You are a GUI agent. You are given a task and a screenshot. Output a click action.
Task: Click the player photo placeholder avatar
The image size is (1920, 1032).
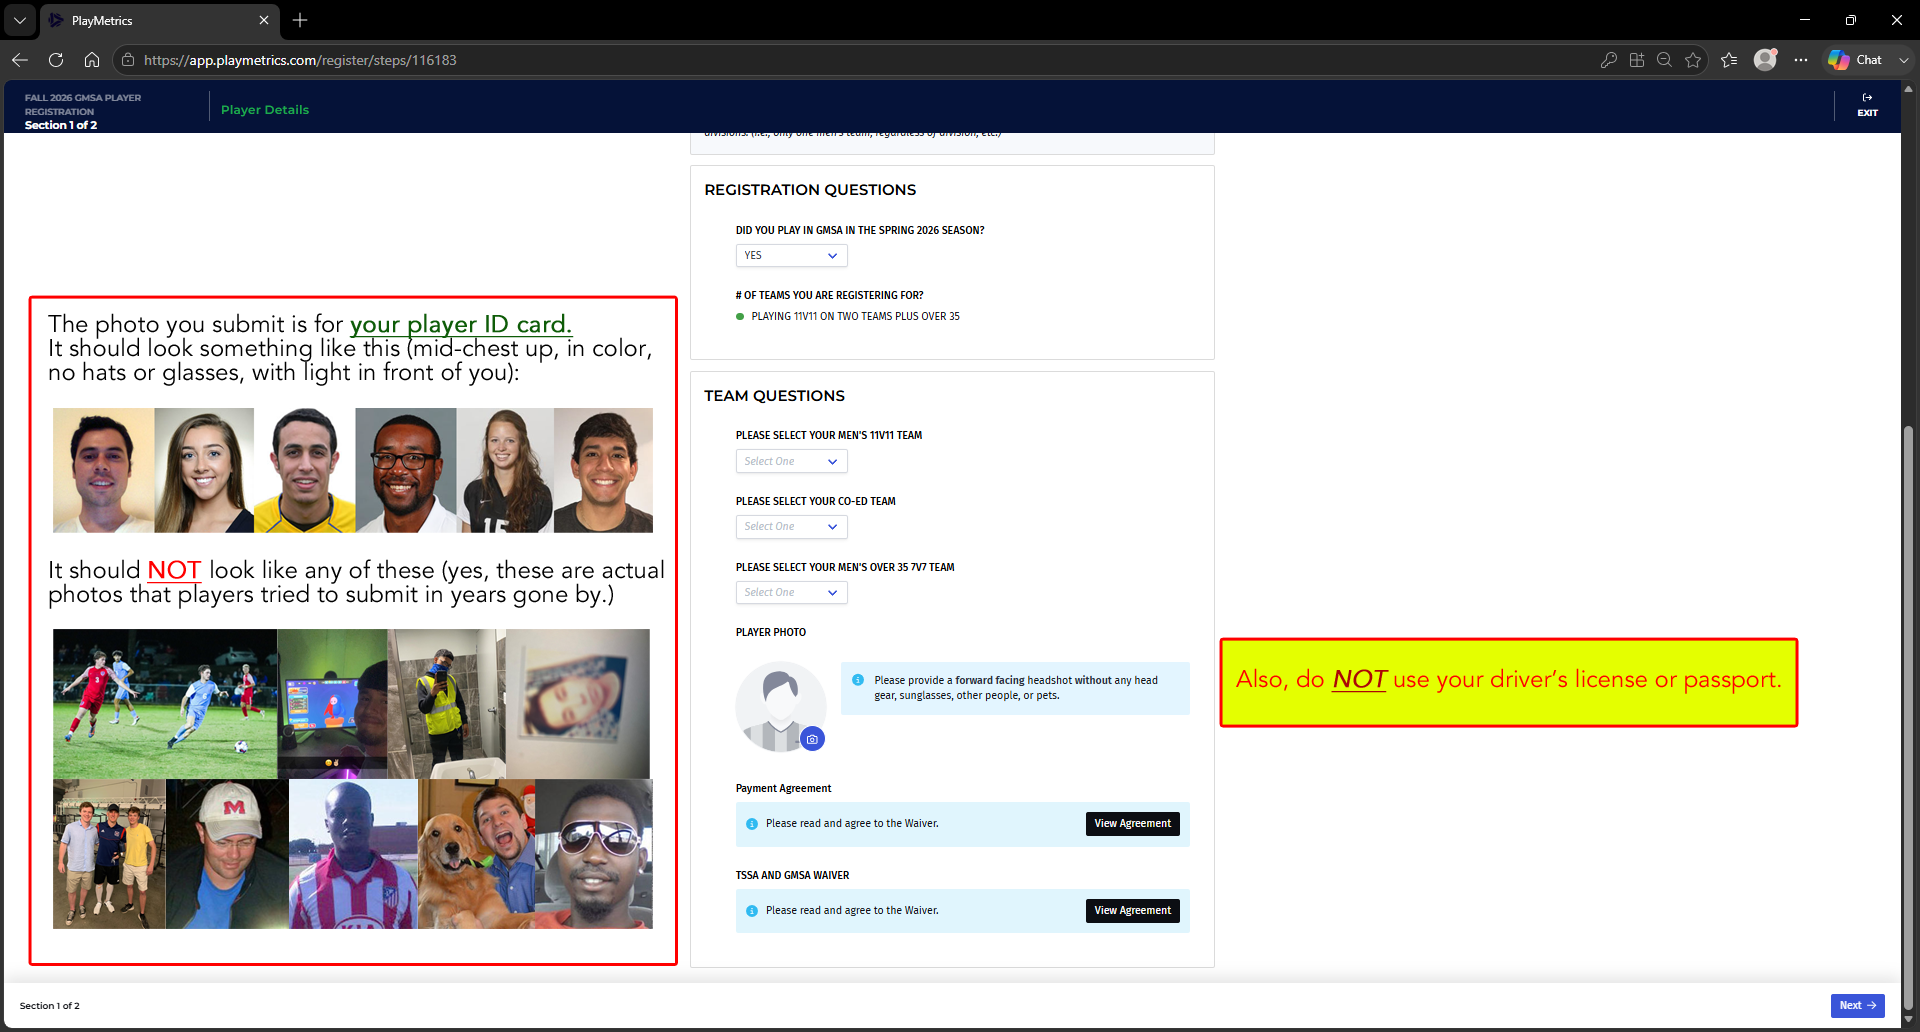click(780, 706)
